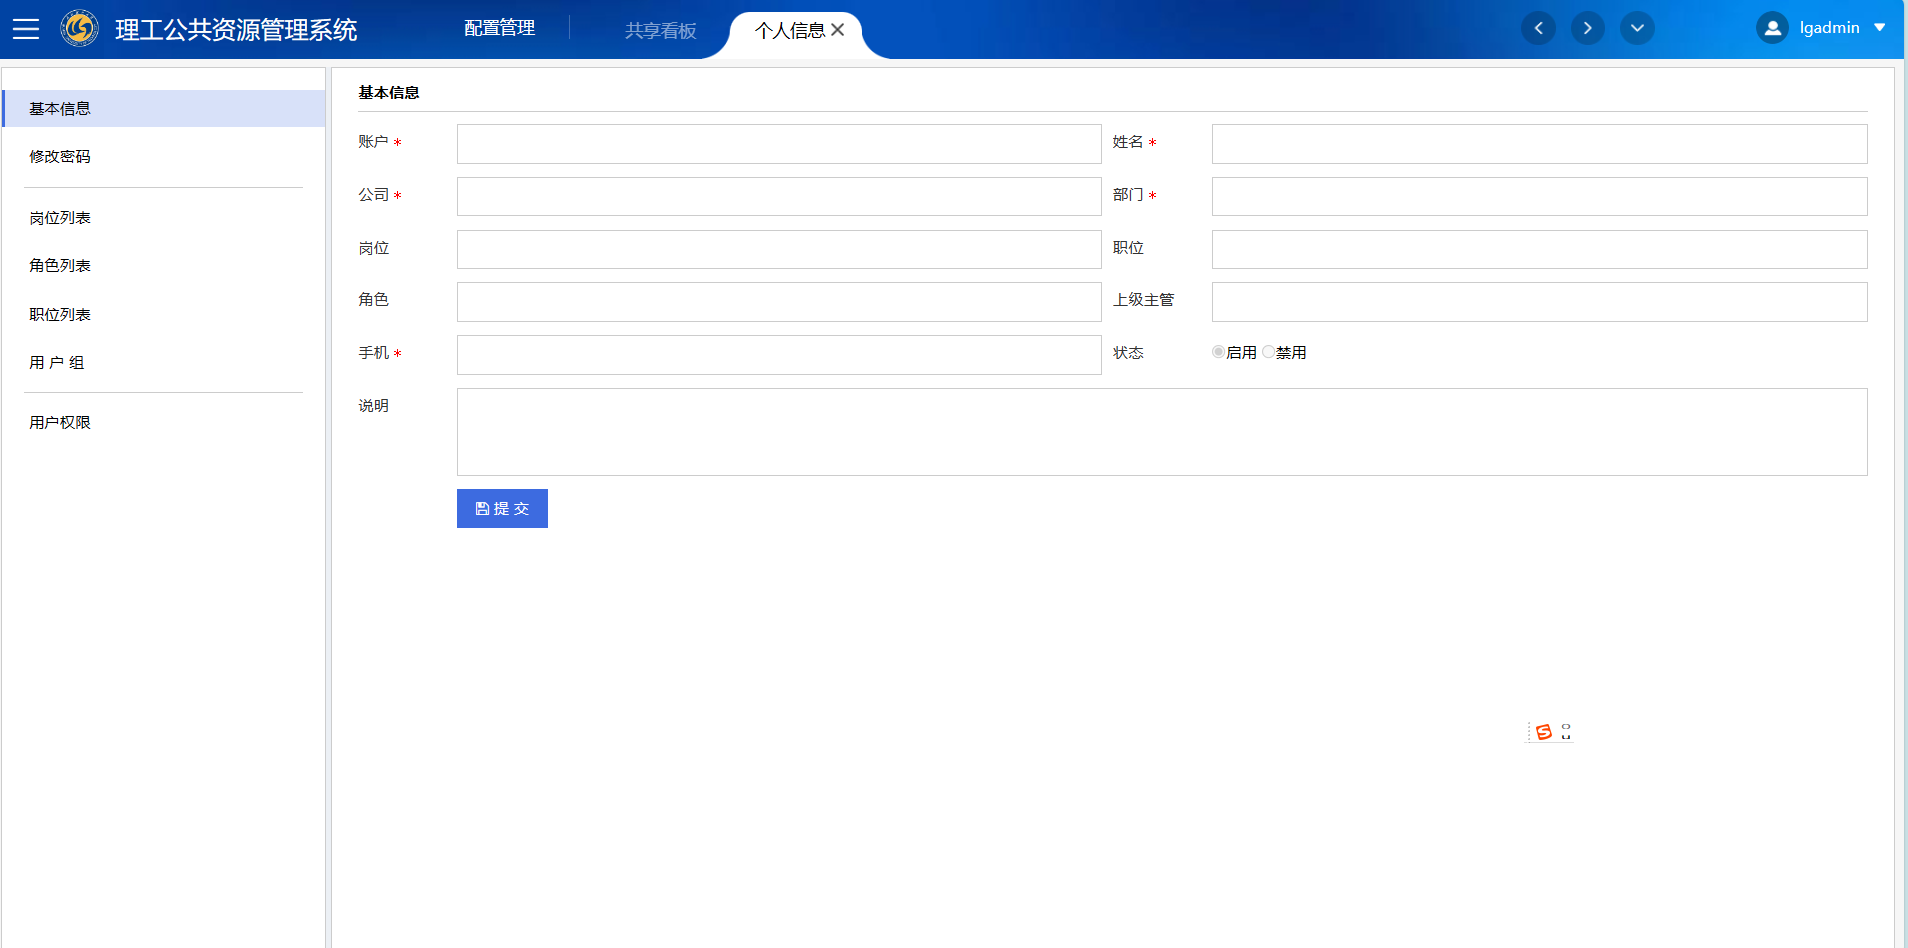Focus the 姓名 input field
This screenshot has width=1908, height=948.
coord(1539,144)
